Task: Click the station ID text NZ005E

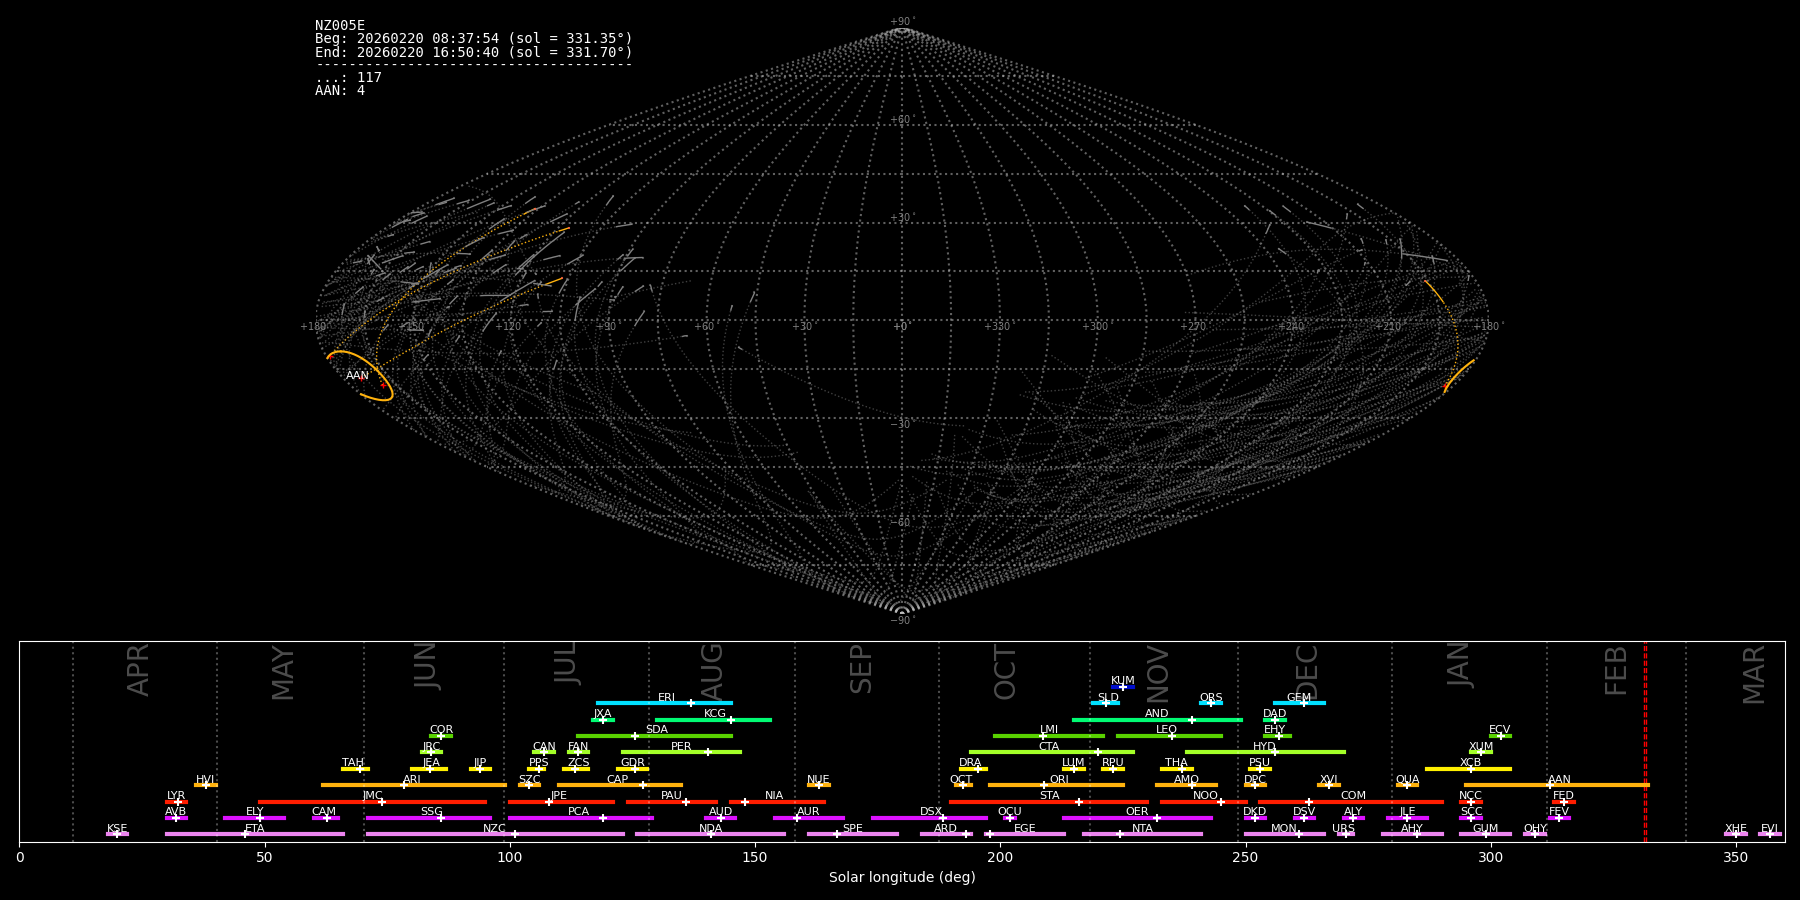Action: 340,26
